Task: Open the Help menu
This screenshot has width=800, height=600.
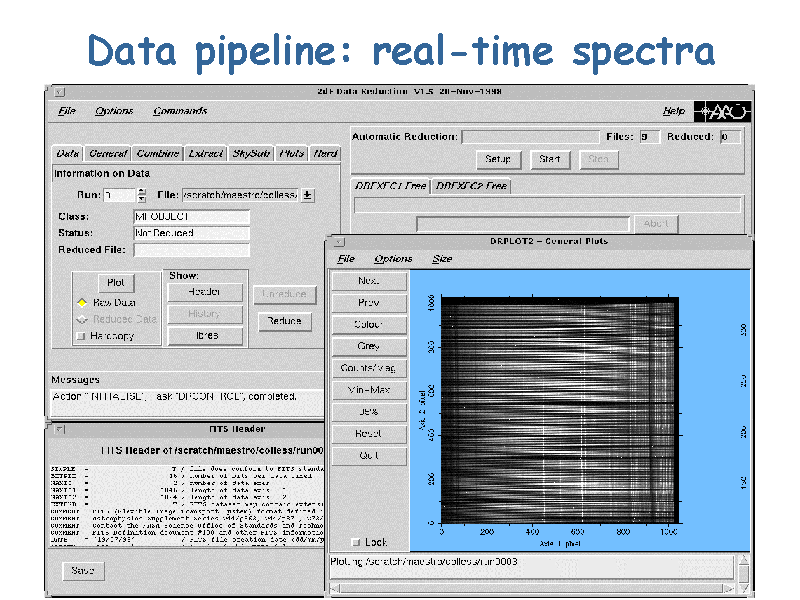Action: [x=673, y=111]
